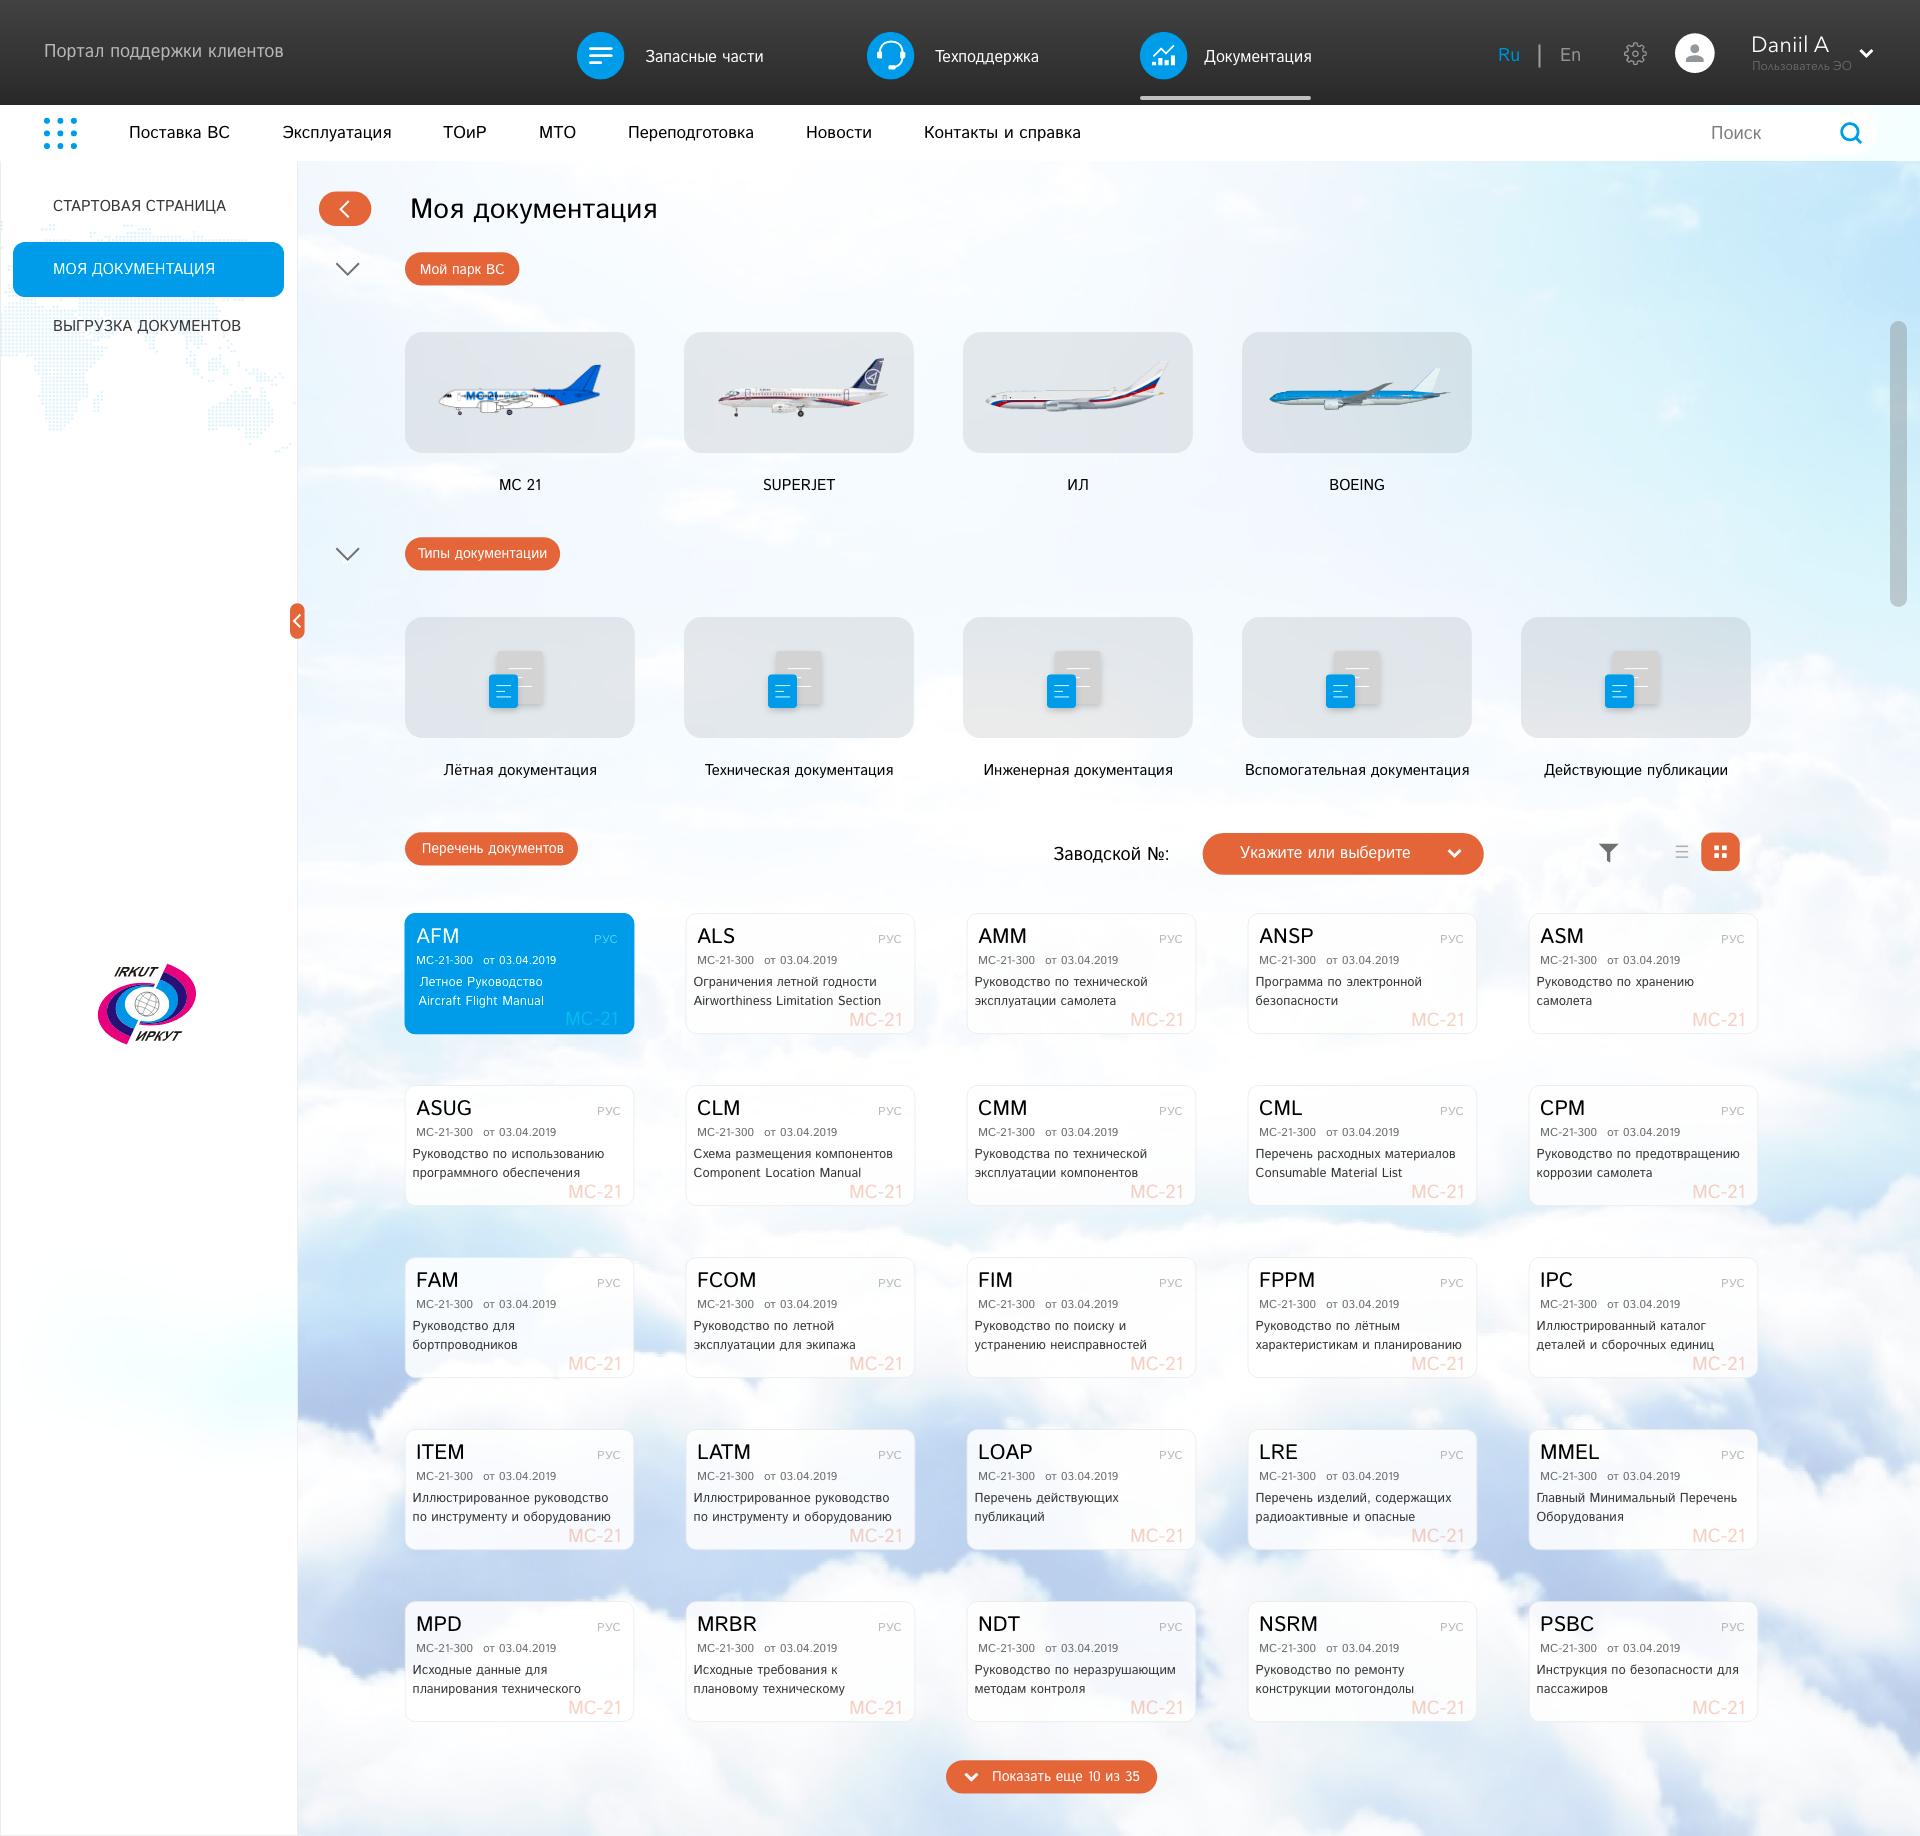Viewport: 1920px width, 1836px height.
Task: Click the Техподдержка headset icon
Action: tap(890, 56)
